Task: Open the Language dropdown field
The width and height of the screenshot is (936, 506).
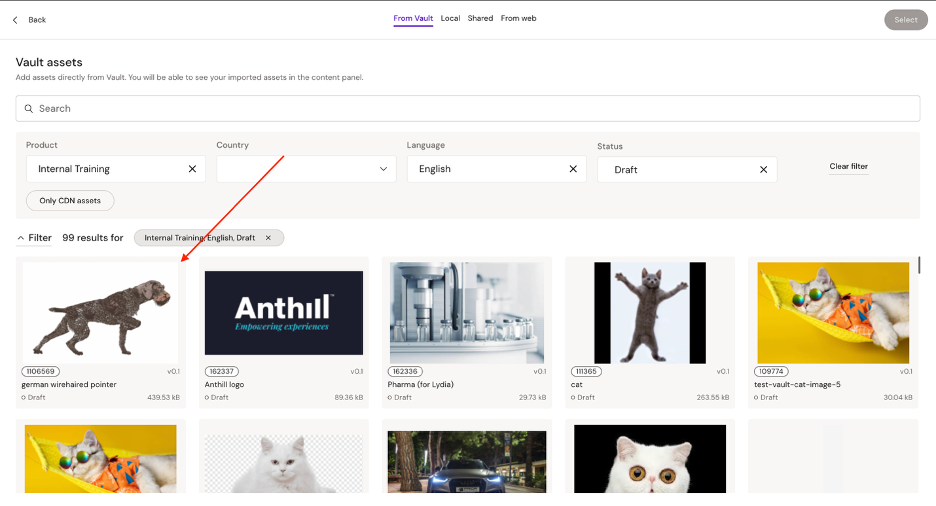Action: click(497, 169)
